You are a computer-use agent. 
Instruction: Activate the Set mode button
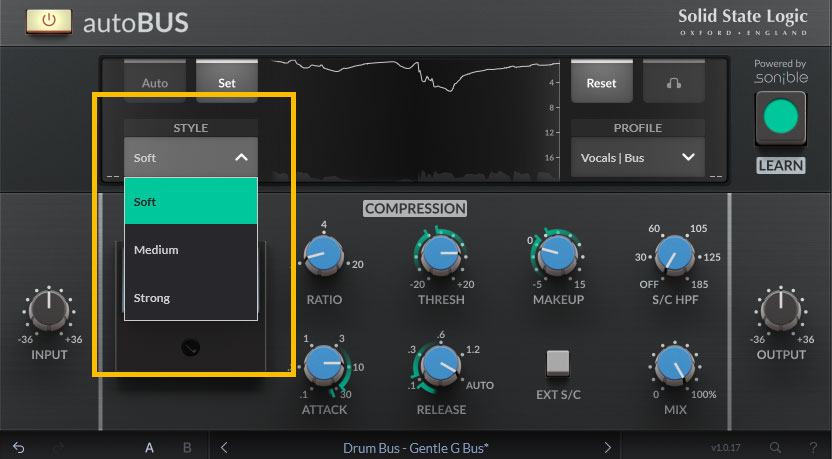(x=227, y=83)
